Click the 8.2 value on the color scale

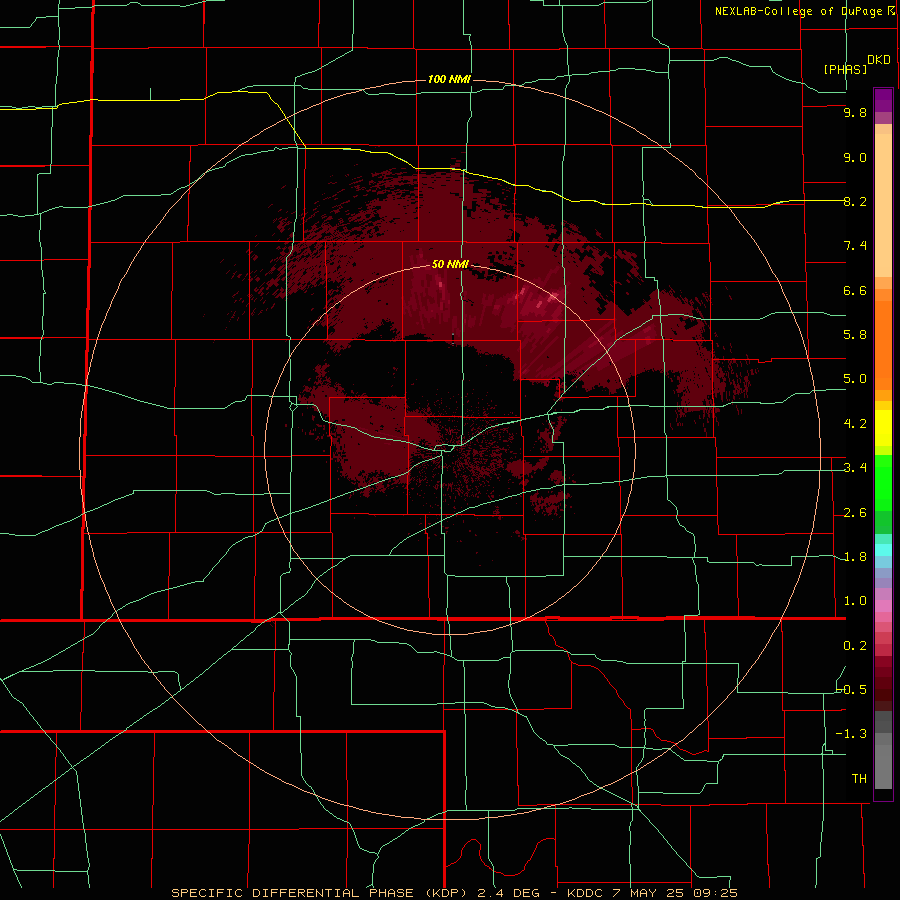[x=855, y=201]
